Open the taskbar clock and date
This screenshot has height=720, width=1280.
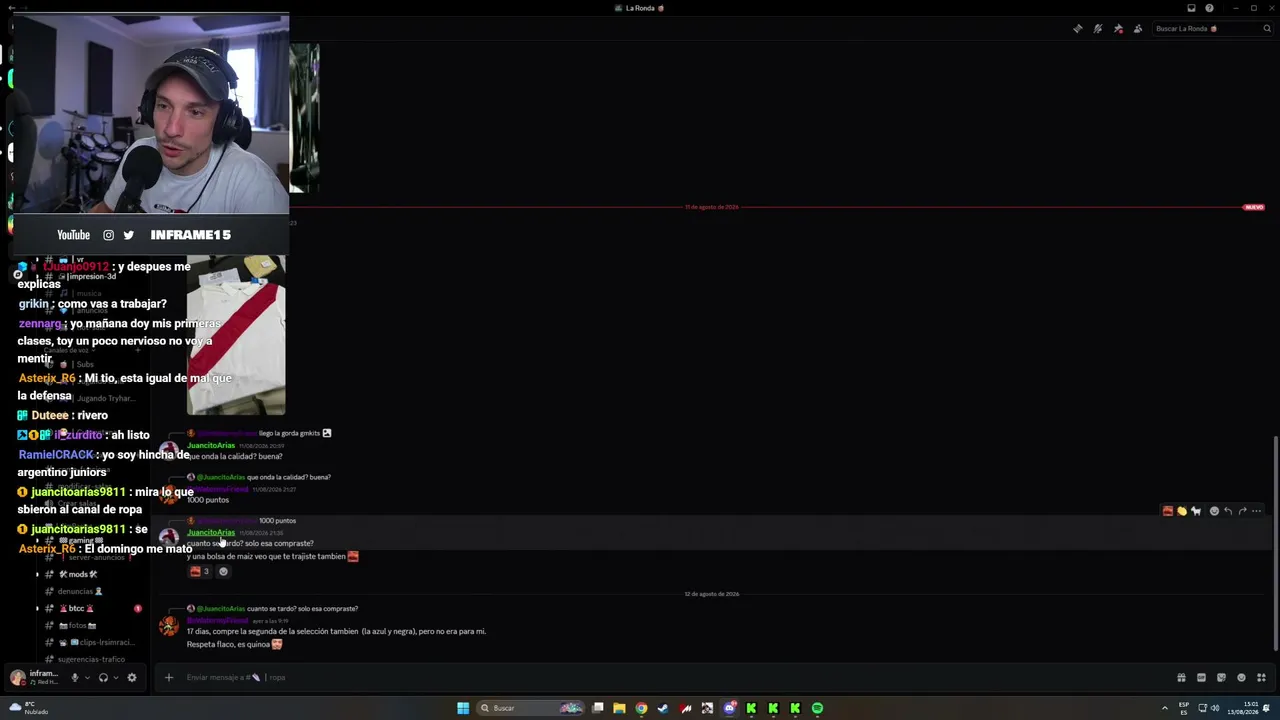coord(1244,708)
